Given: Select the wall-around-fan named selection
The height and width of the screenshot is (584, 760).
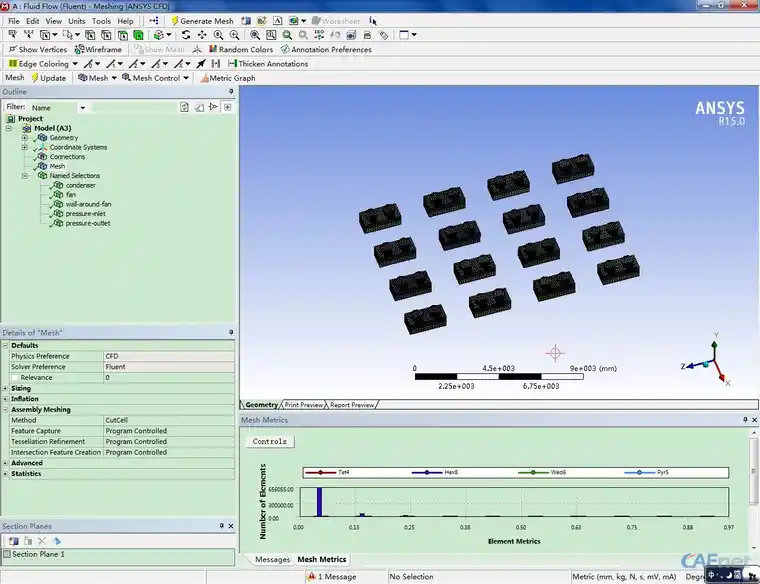Looking at the screenshot, I should 88,204.
